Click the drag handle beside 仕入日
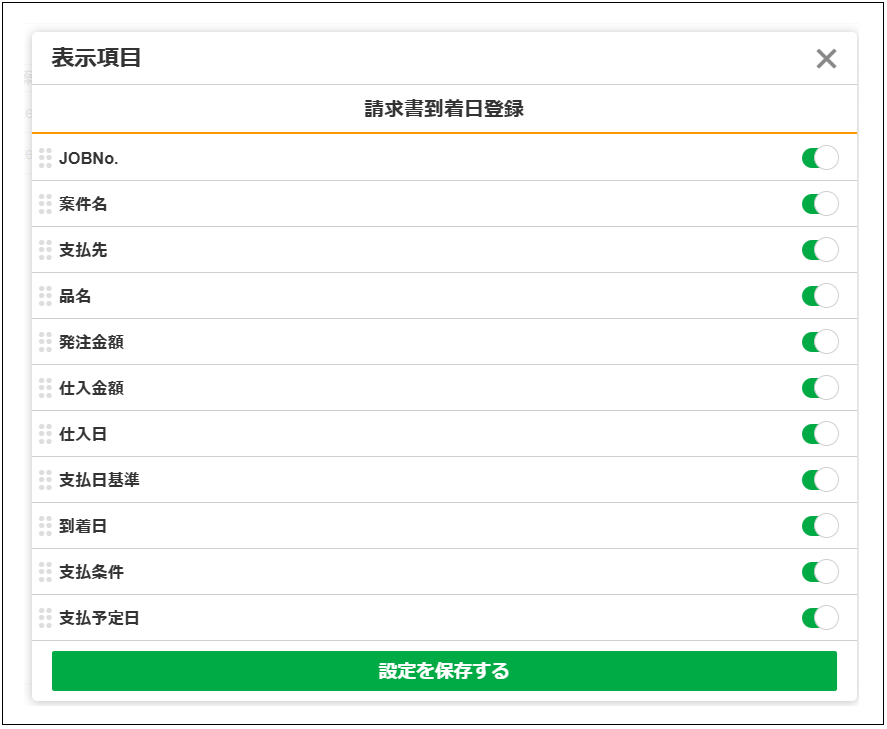 pyautogui.click(x=45, y=434)
